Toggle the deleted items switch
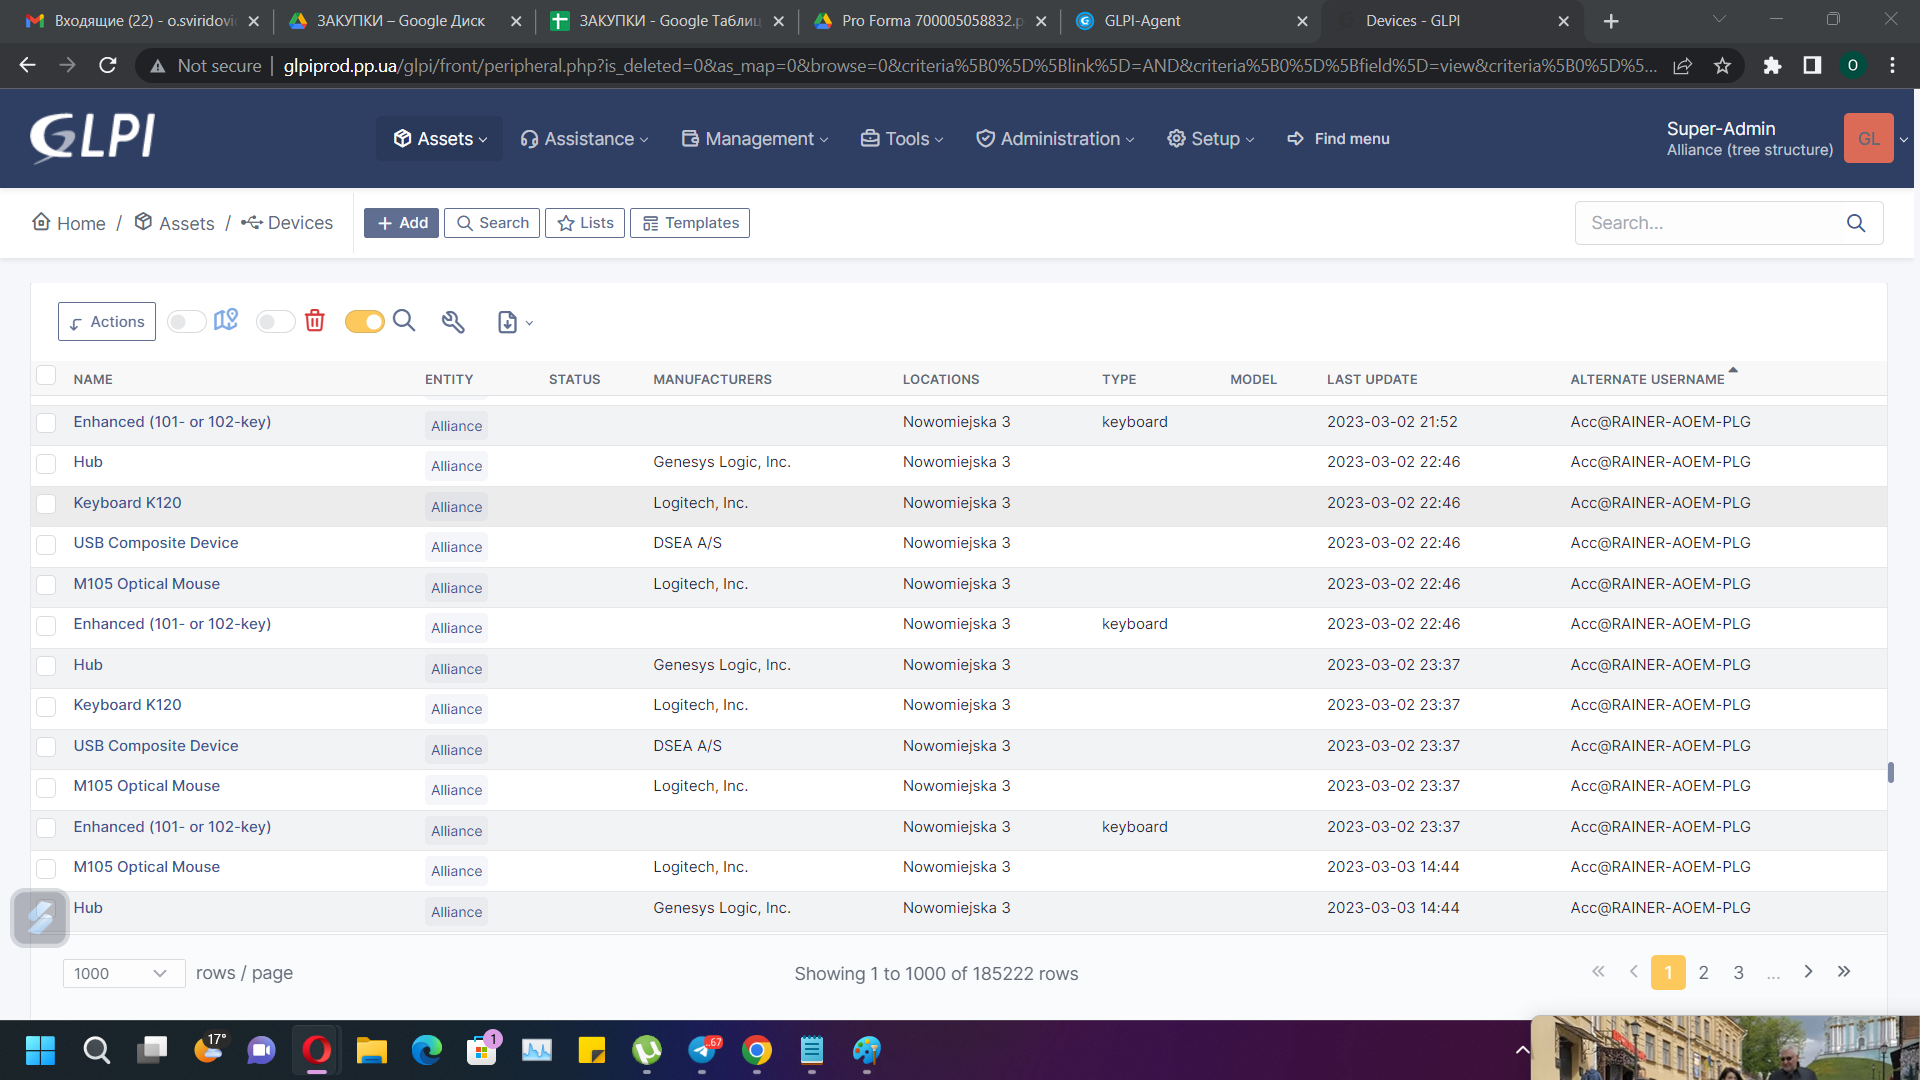 [275, 322]
